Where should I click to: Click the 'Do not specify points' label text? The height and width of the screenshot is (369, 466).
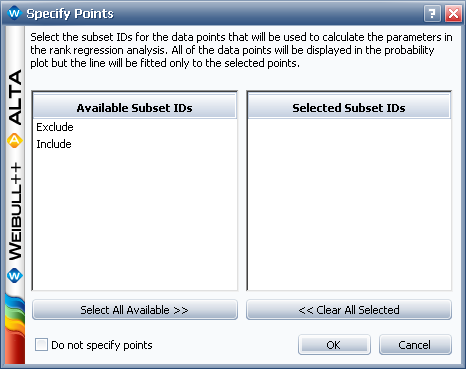point(102,345)
